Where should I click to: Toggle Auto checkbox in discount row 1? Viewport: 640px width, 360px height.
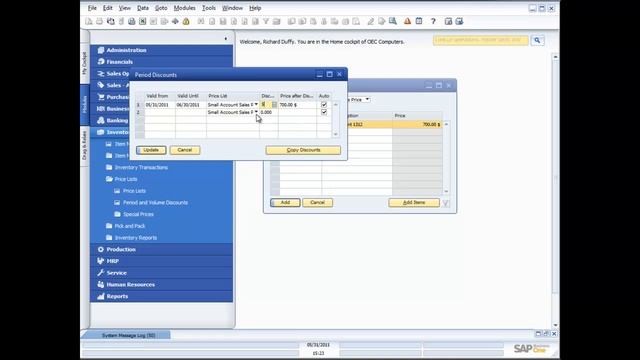(x=324, y=105)
